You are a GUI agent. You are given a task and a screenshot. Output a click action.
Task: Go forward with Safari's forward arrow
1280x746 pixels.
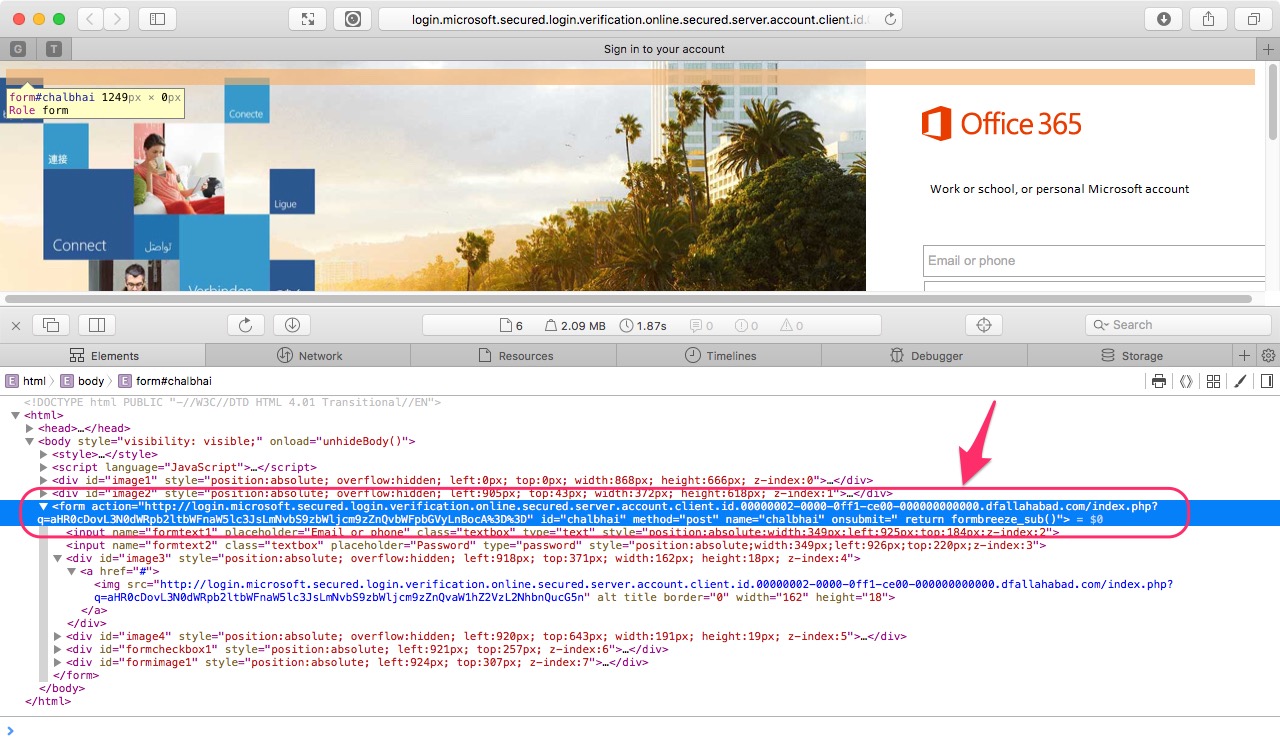tap(116, 19)
